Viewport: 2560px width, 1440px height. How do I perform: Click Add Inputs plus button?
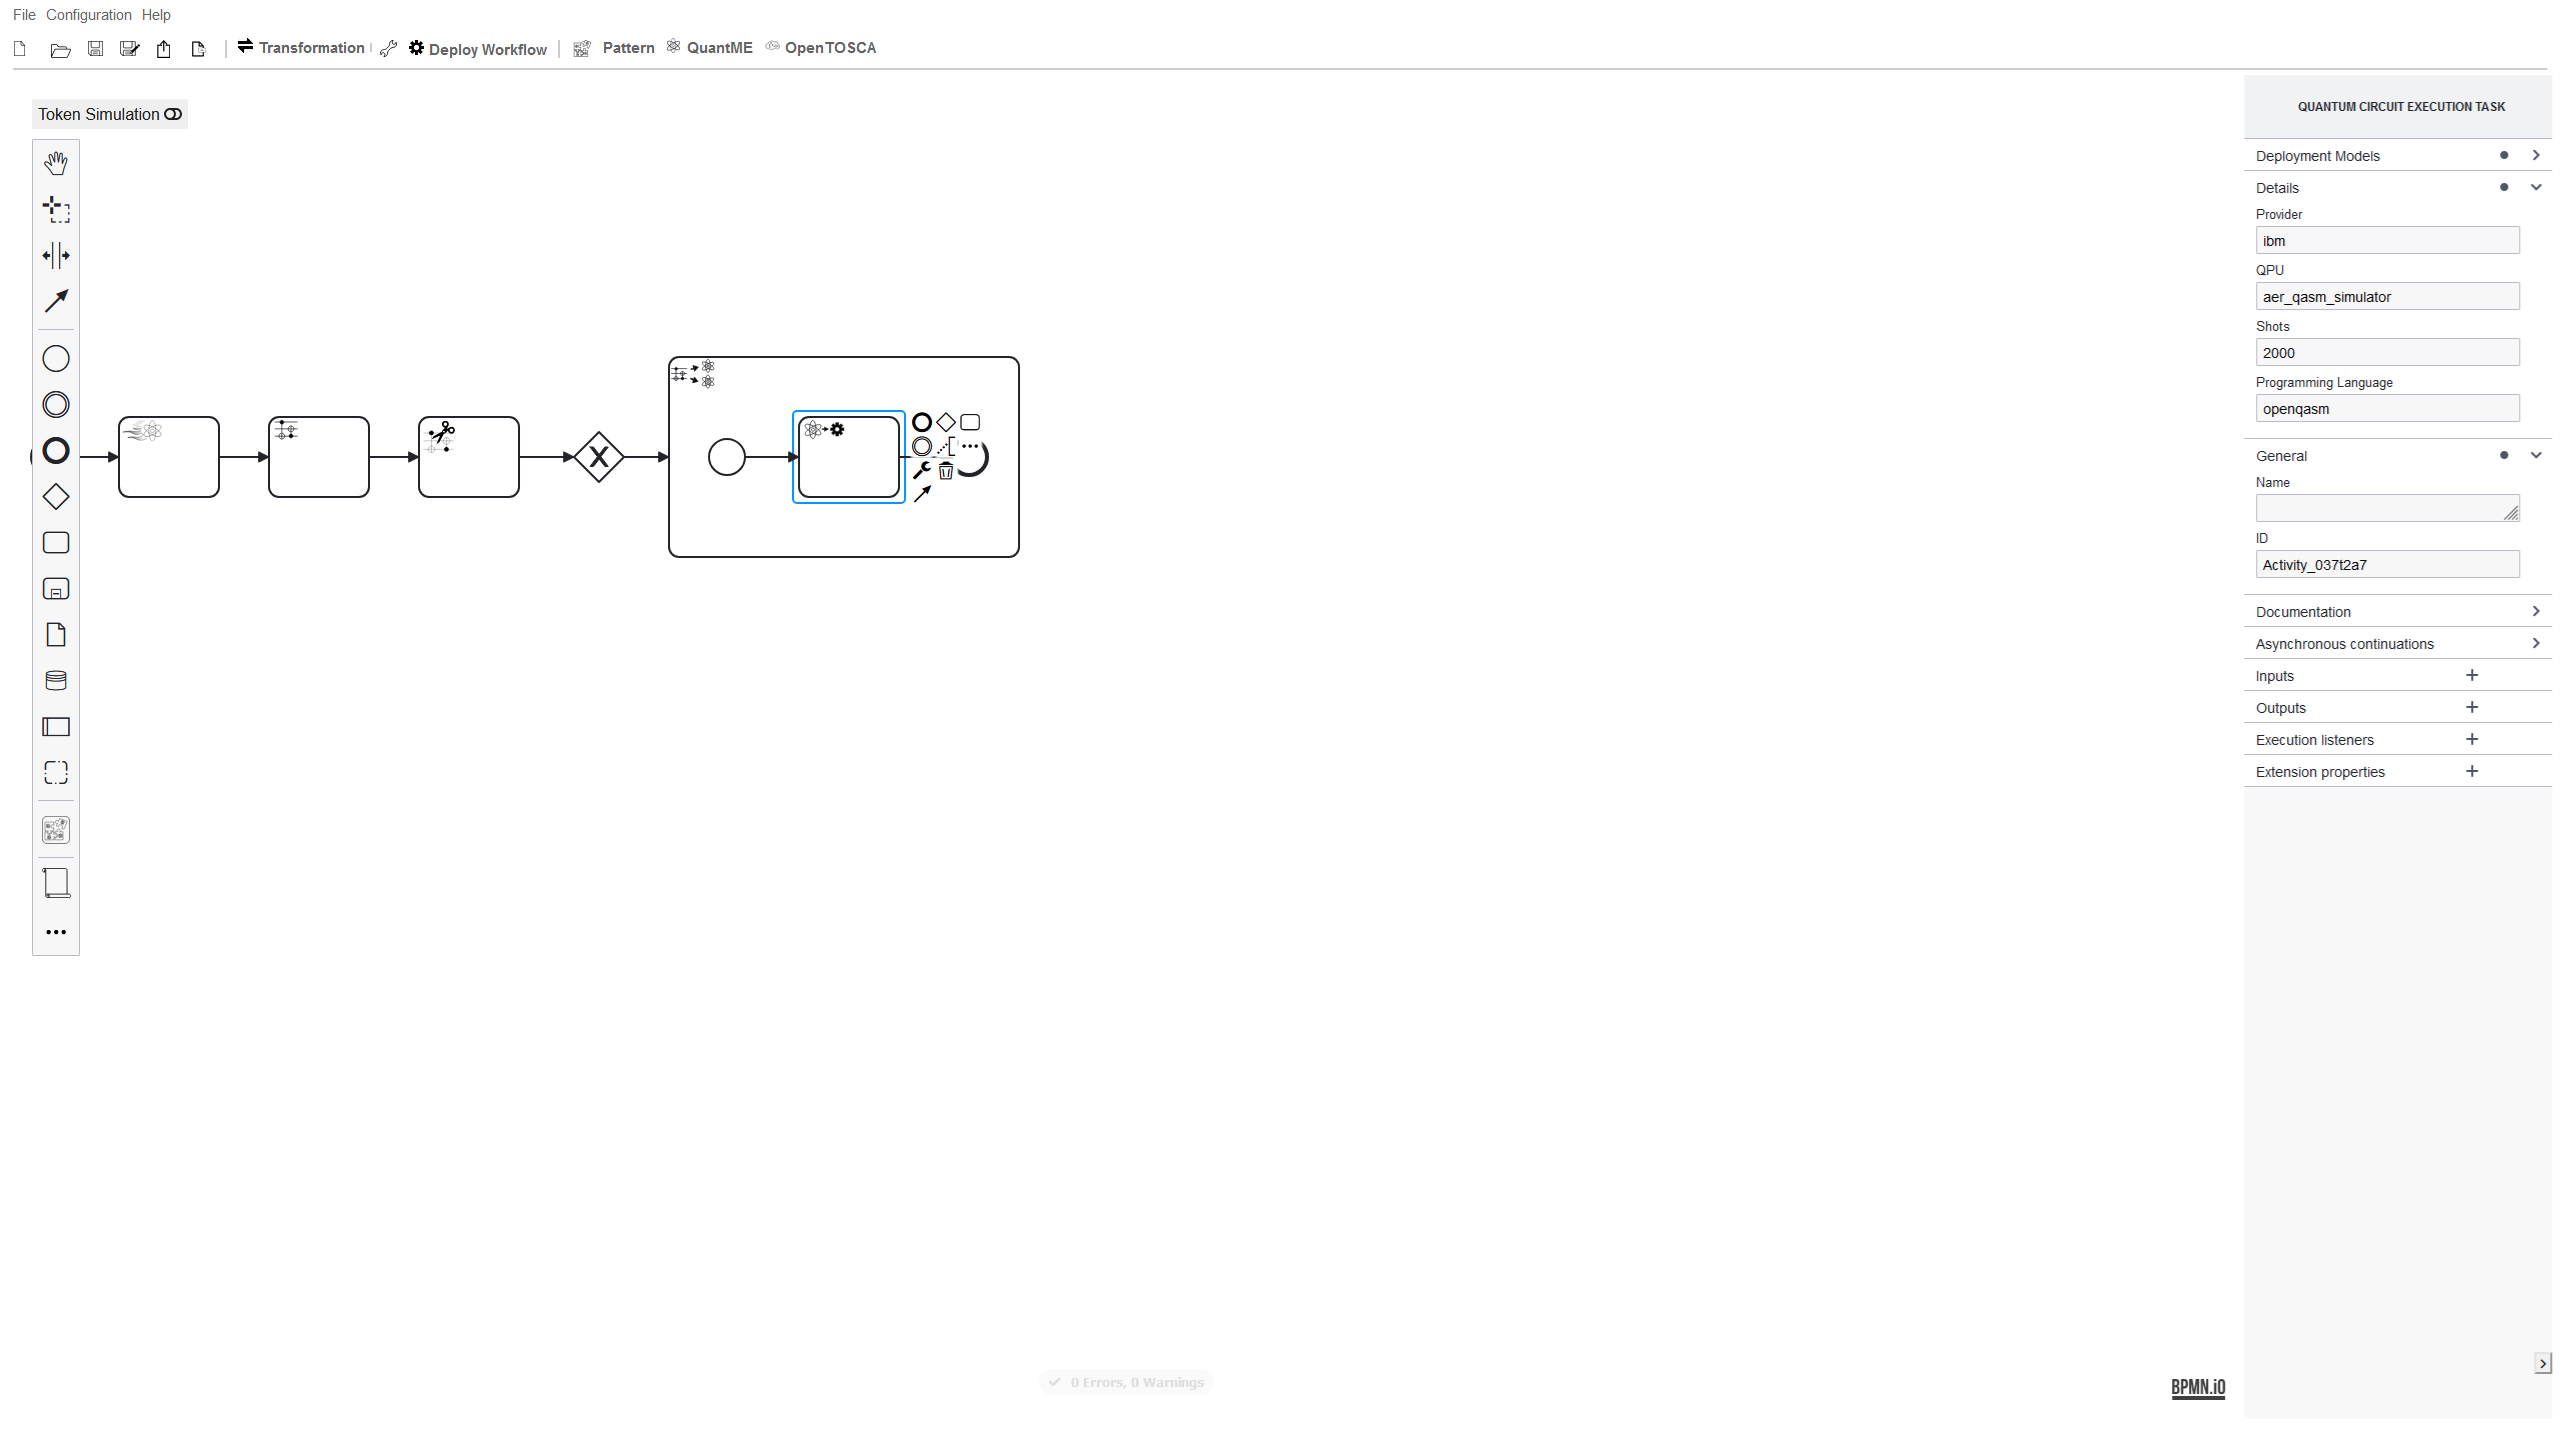(x=2470, y=673)
